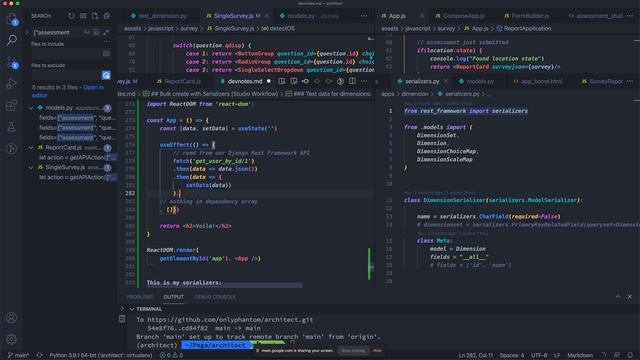Open the Explorer view in activity bar
The height and width of the screenshot is (360, 640).
click(x=12, y=19)
